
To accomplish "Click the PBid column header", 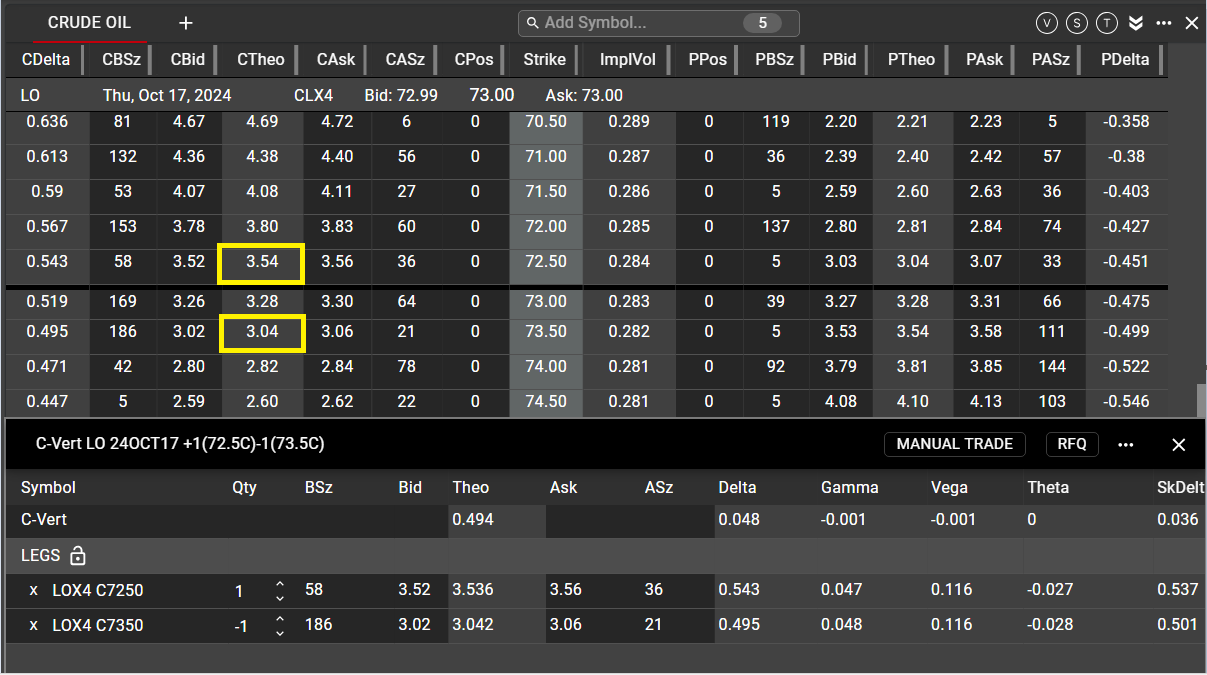I will tap(839, 59).
